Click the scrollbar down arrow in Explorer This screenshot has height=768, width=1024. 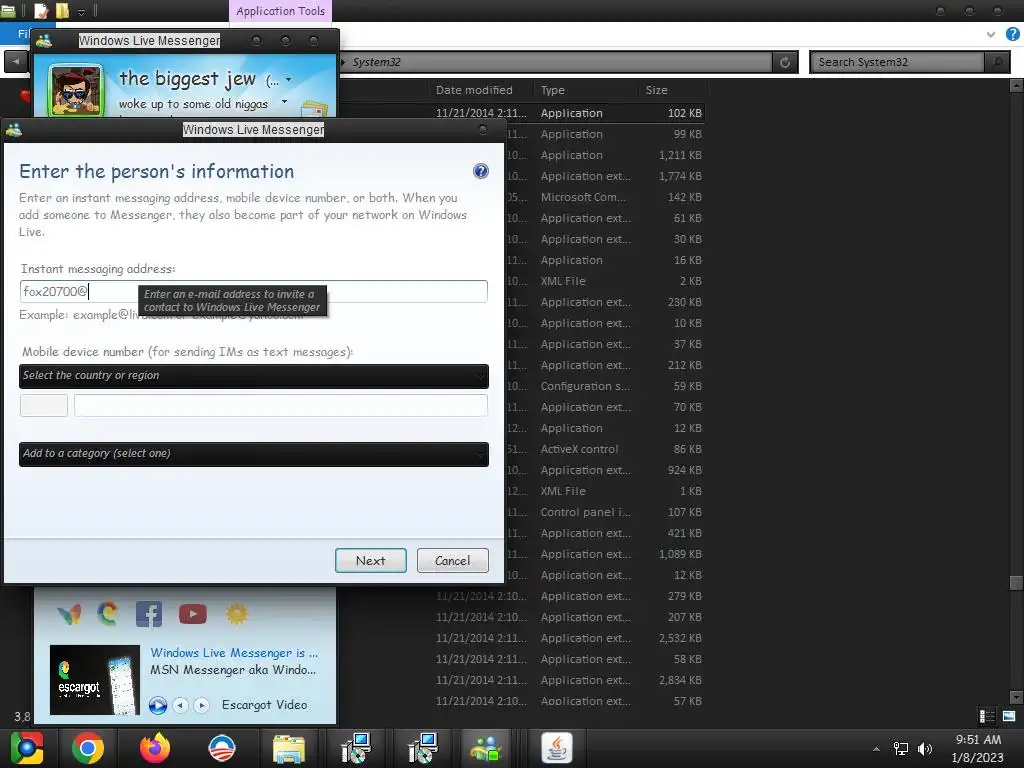1016,697
